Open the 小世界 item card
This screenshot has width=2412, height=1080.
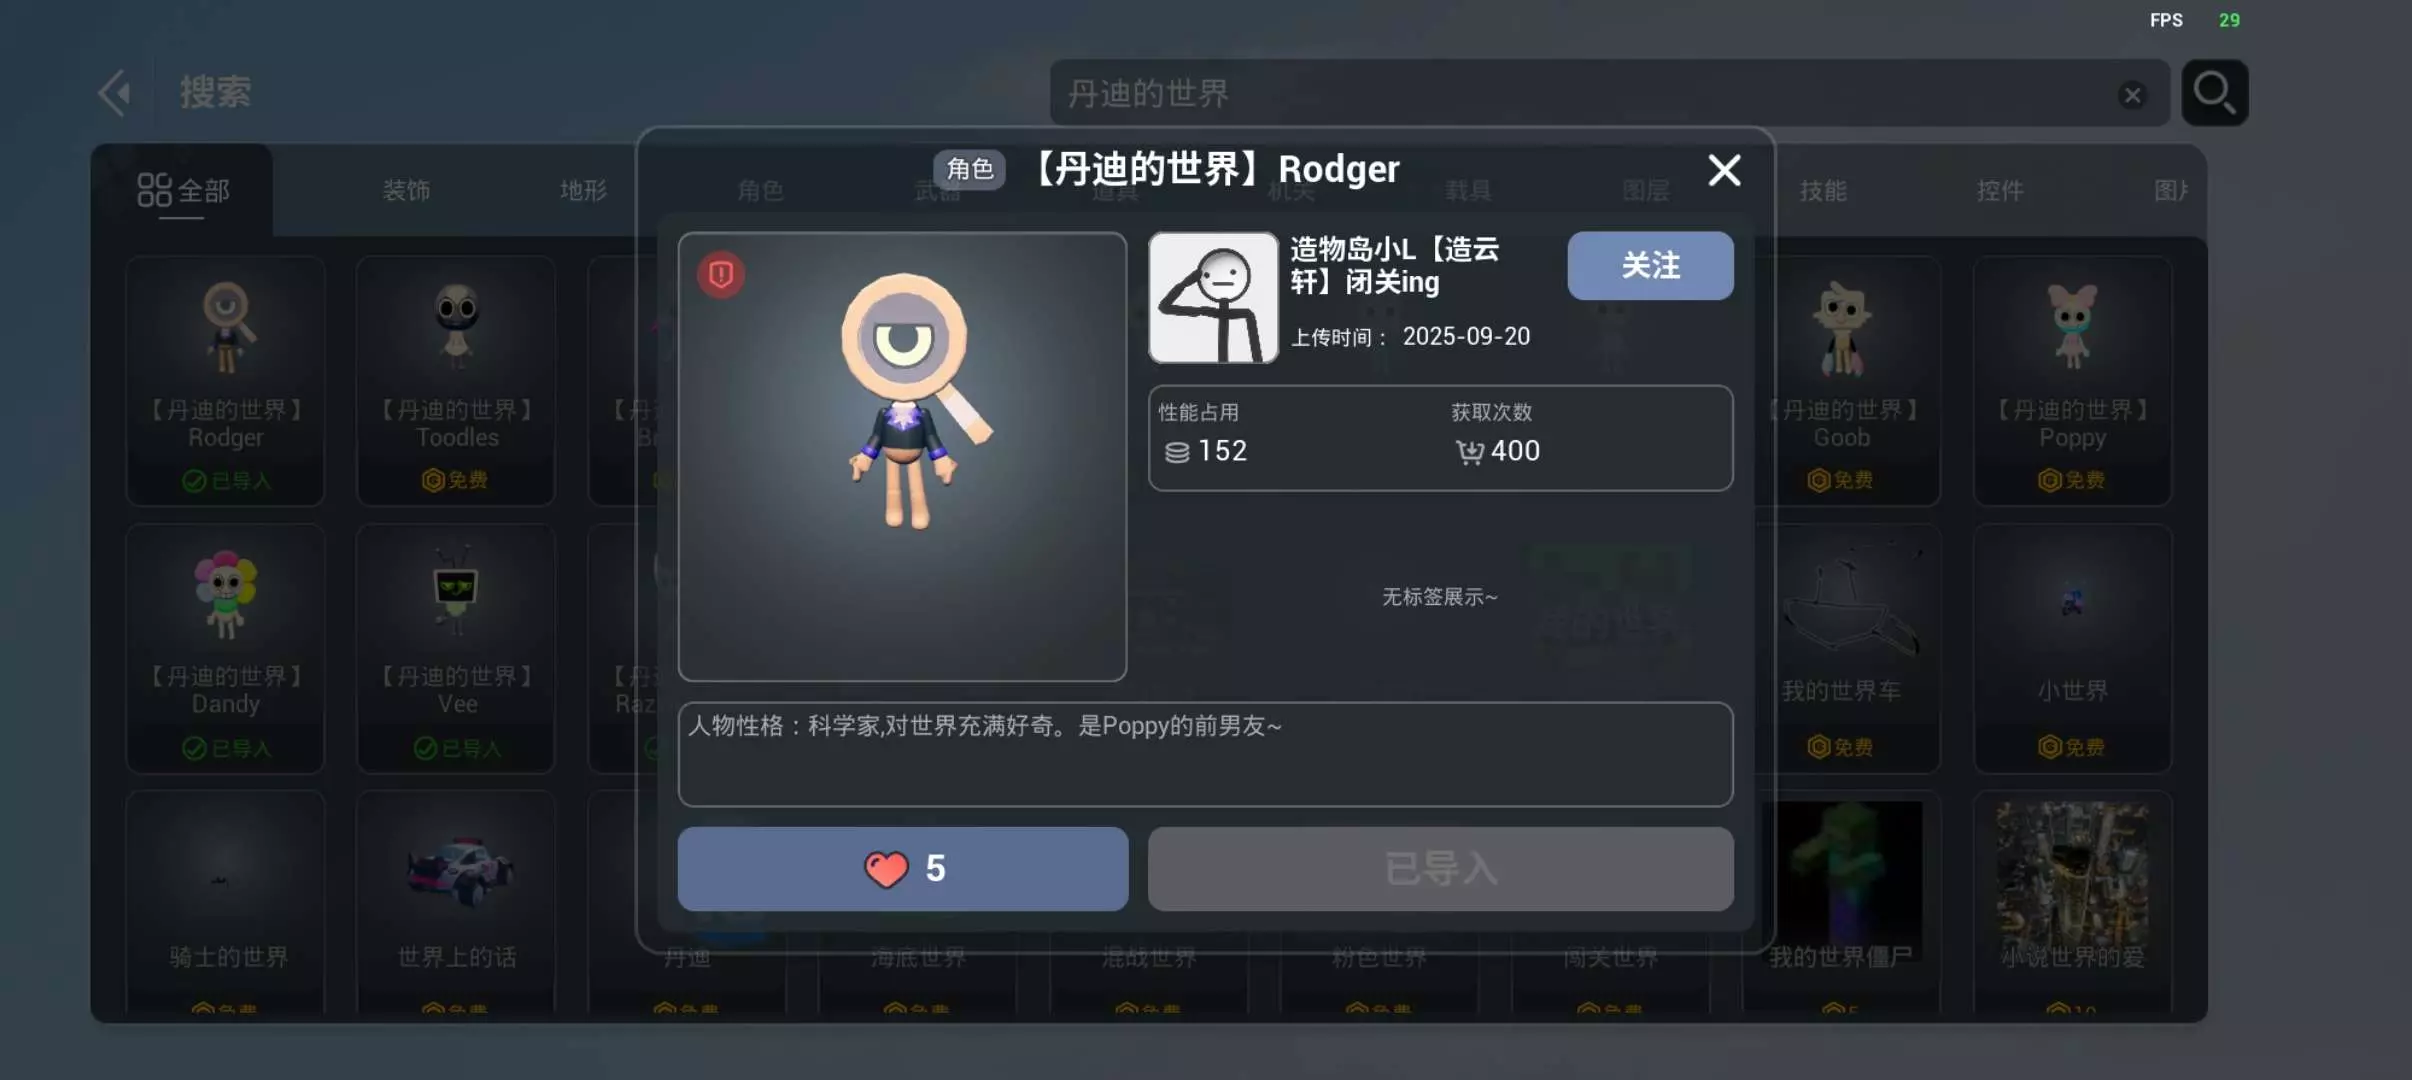pos(2072,648)
